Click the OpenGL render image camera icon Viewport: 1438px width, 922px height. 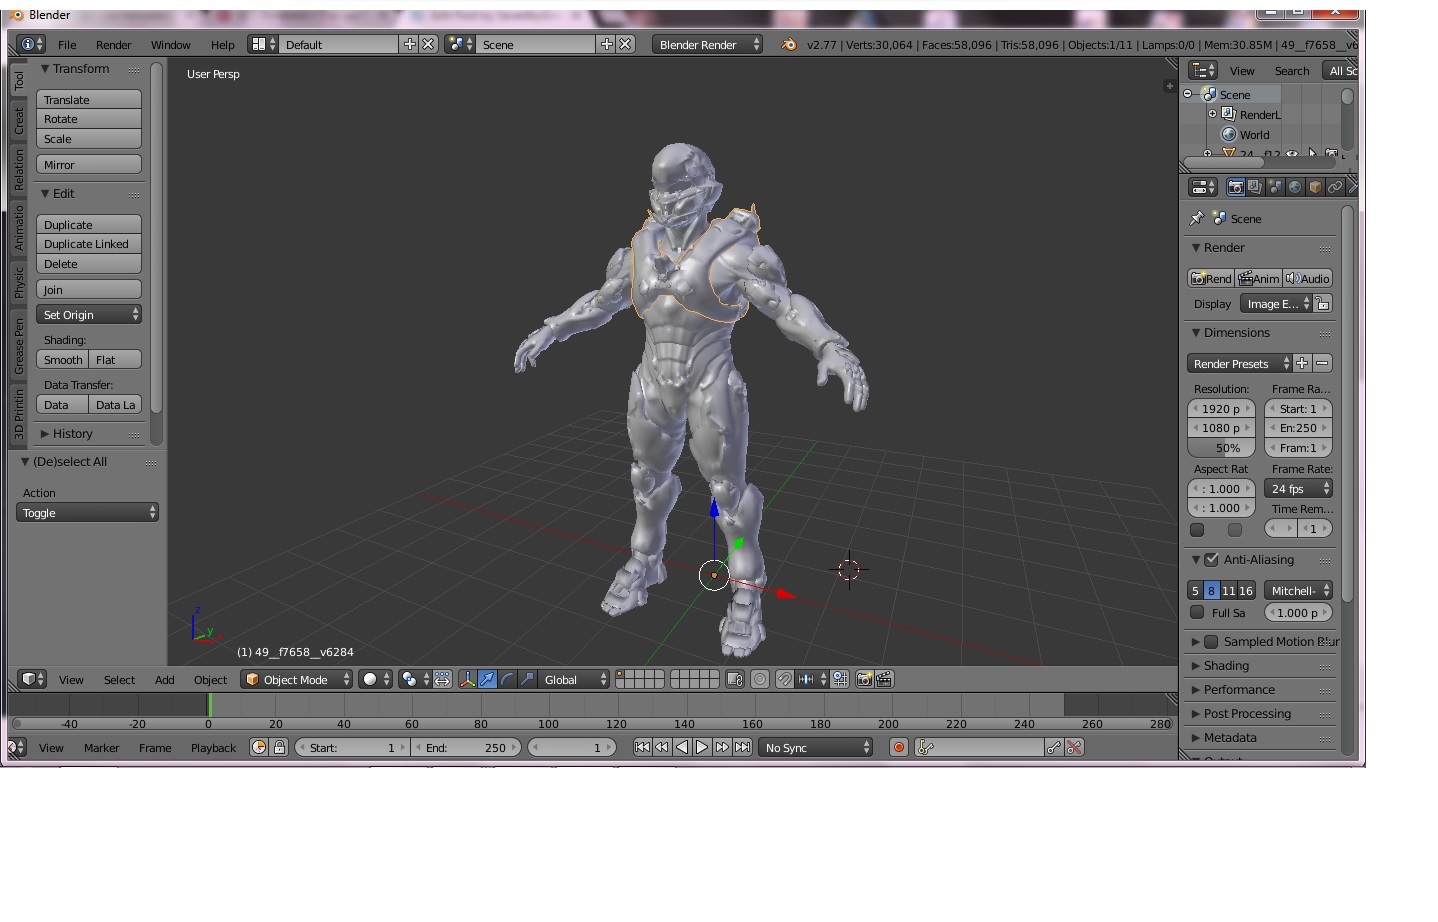point(865,679)
